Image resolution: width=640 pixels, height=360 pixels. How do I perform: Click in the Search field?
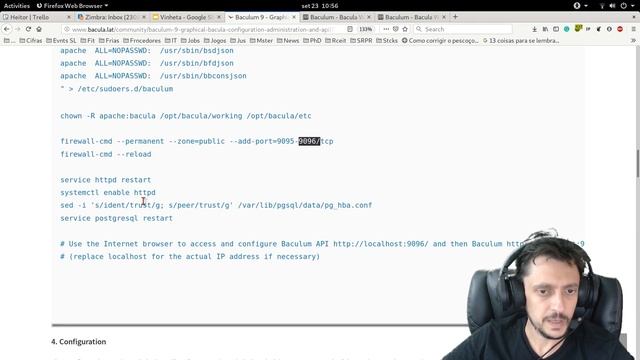coord(463,29)
